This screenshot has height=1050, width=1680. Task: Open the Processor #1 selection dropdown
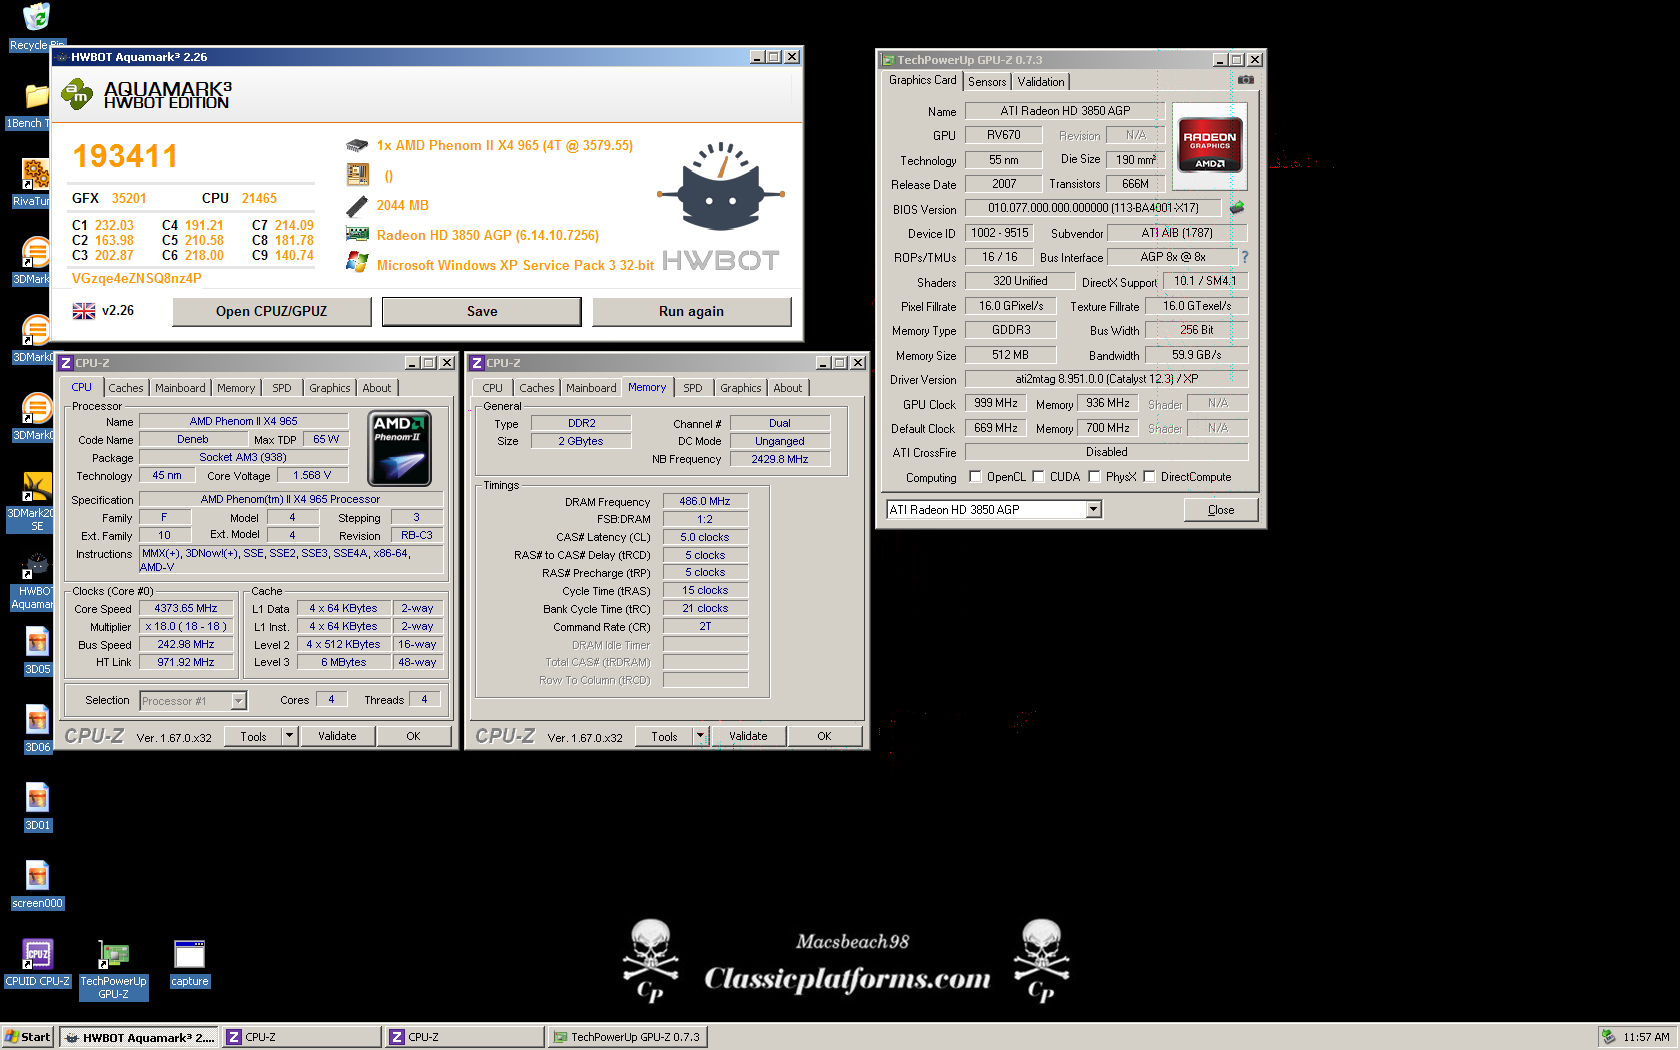pyautogui.click(x=238, y=701)
